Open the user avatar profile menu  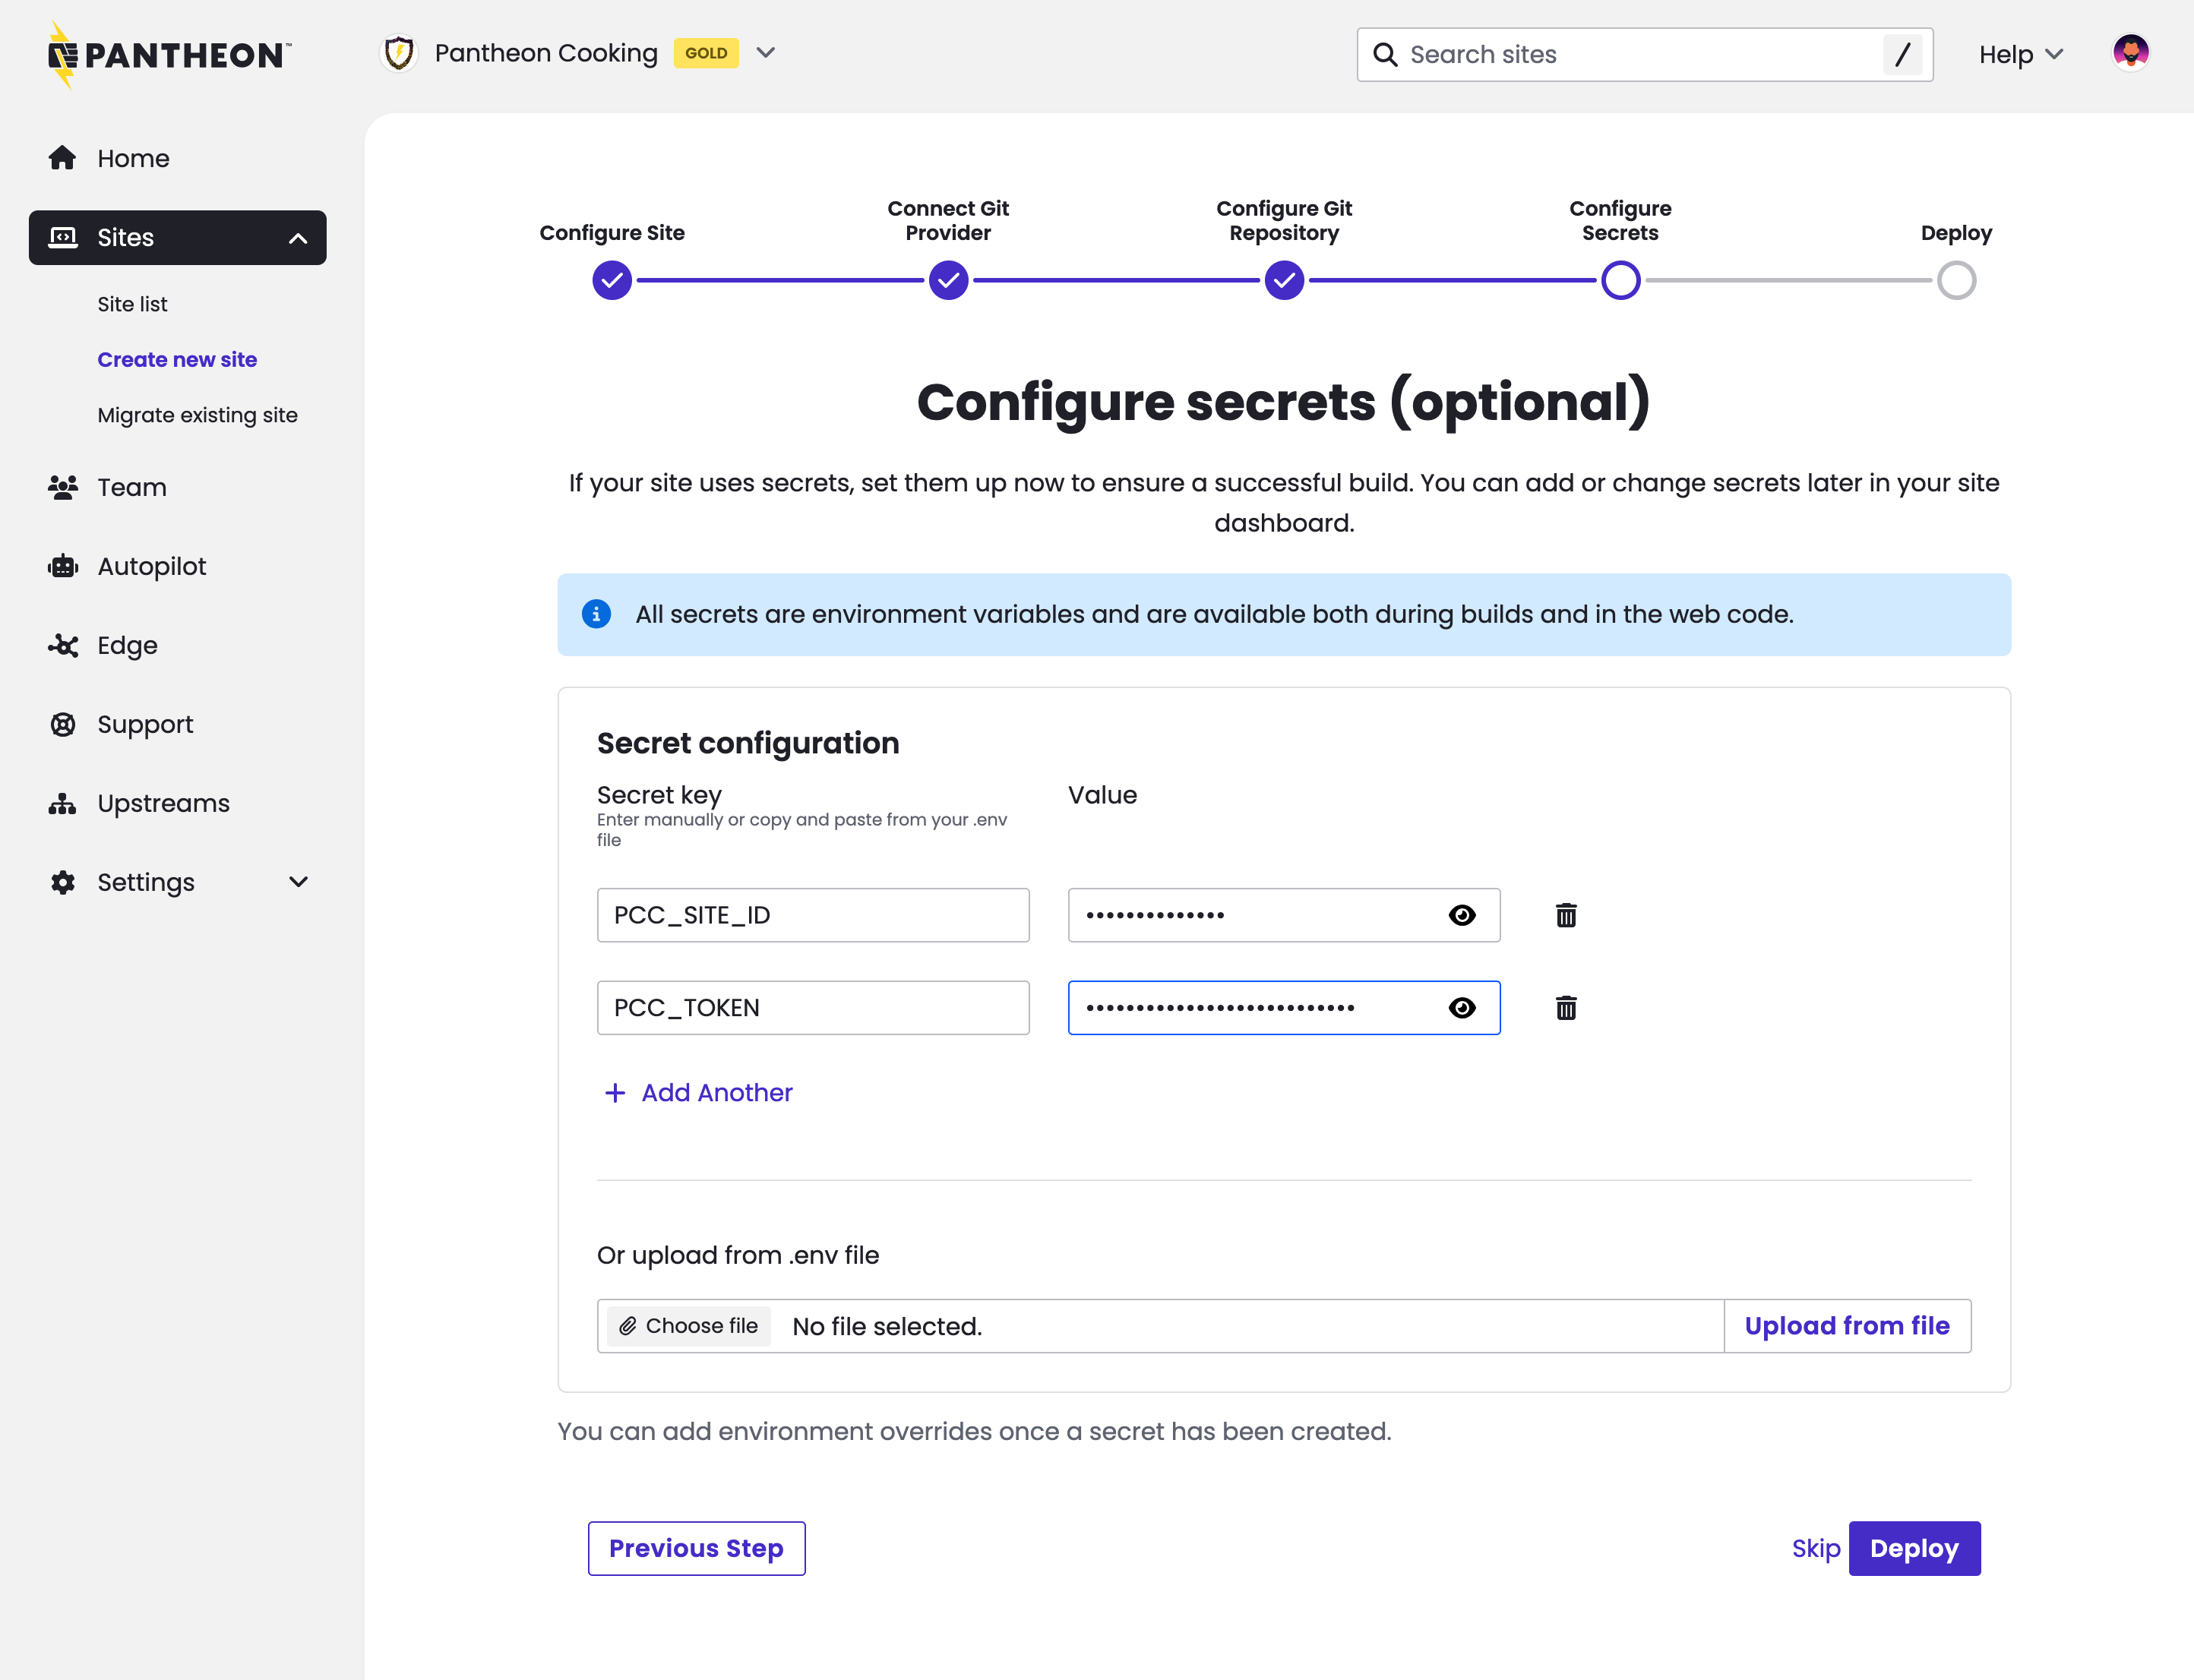point(2130,53)
